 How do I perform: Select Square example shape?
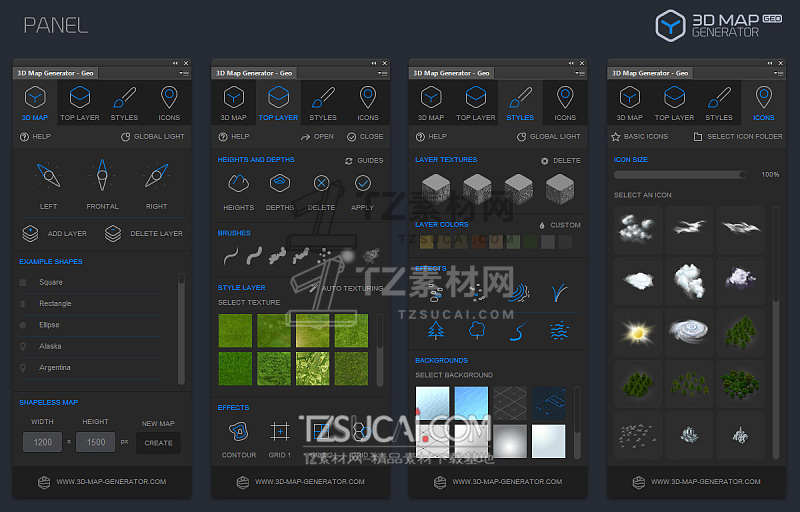tap(92, 283)
